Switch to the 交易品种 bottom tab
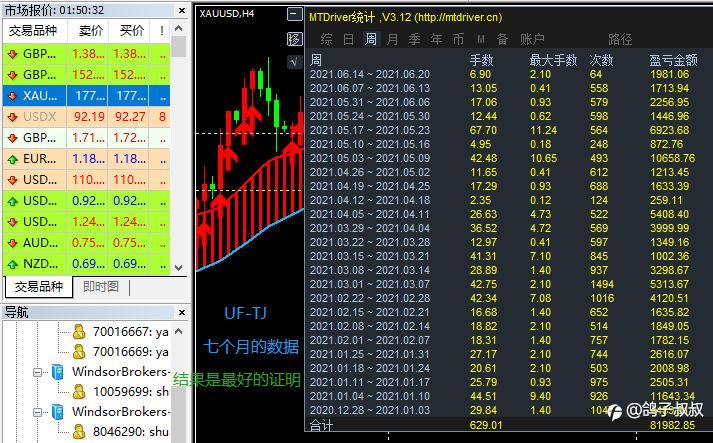The image size is (713, 443). click(x=38, y=287)
